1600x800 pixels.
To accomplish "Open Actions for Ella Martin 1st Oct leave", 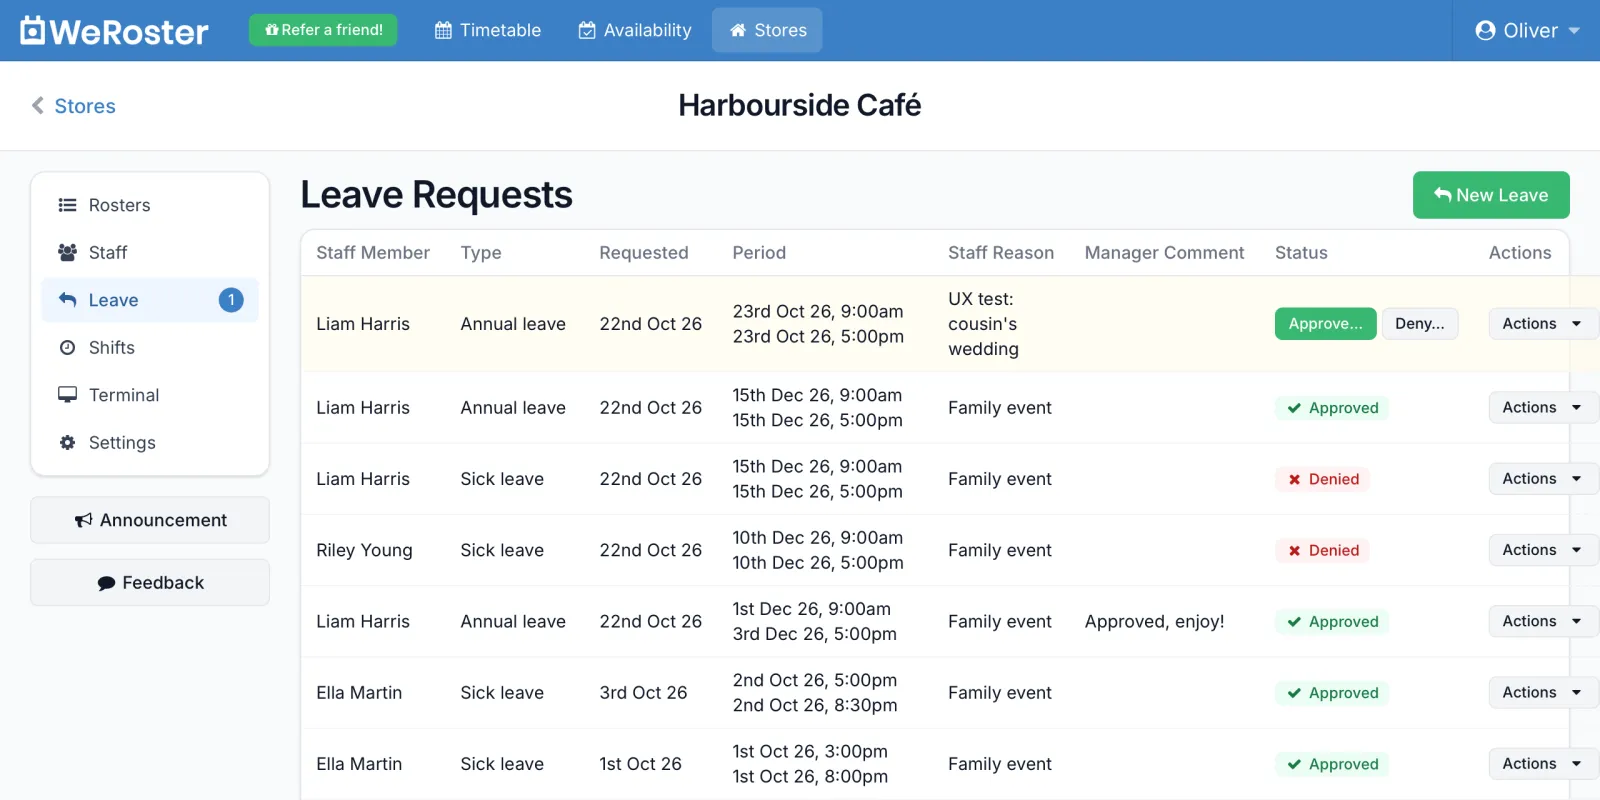I will [1543, 763].
